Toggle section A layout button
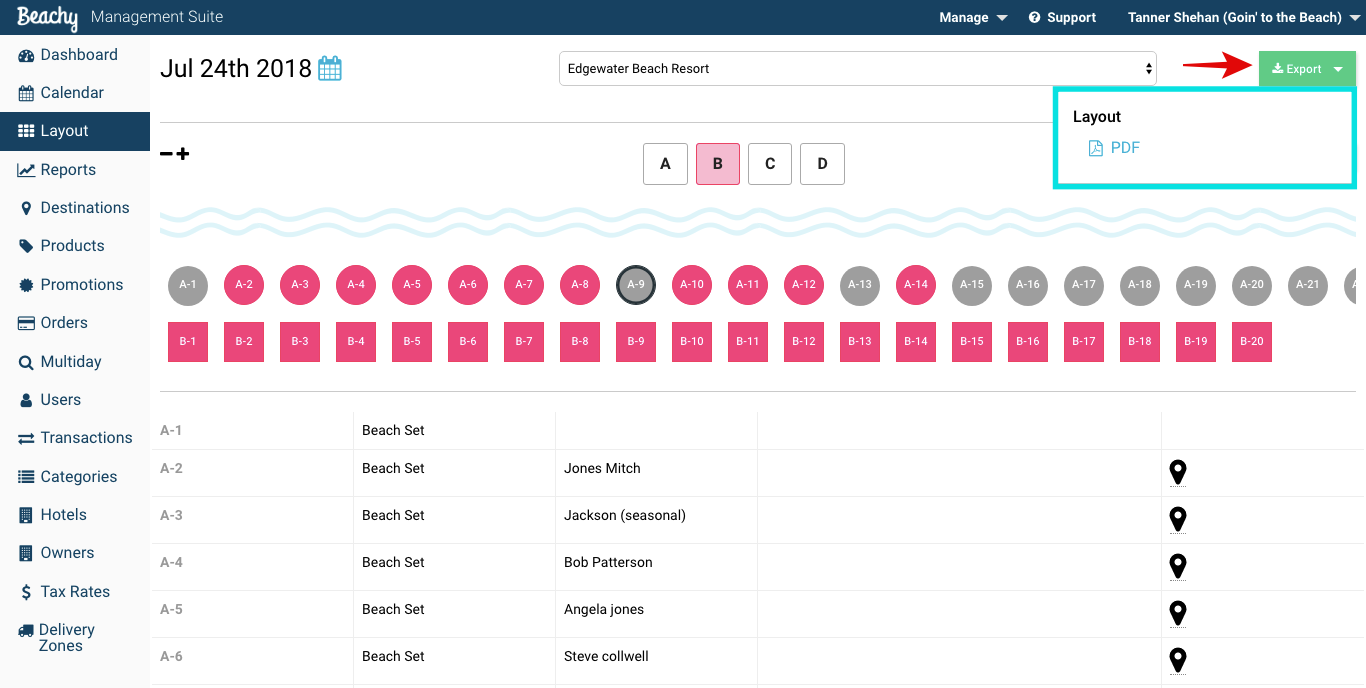This screenshot has height=688, width=1366. pos(665,164)
